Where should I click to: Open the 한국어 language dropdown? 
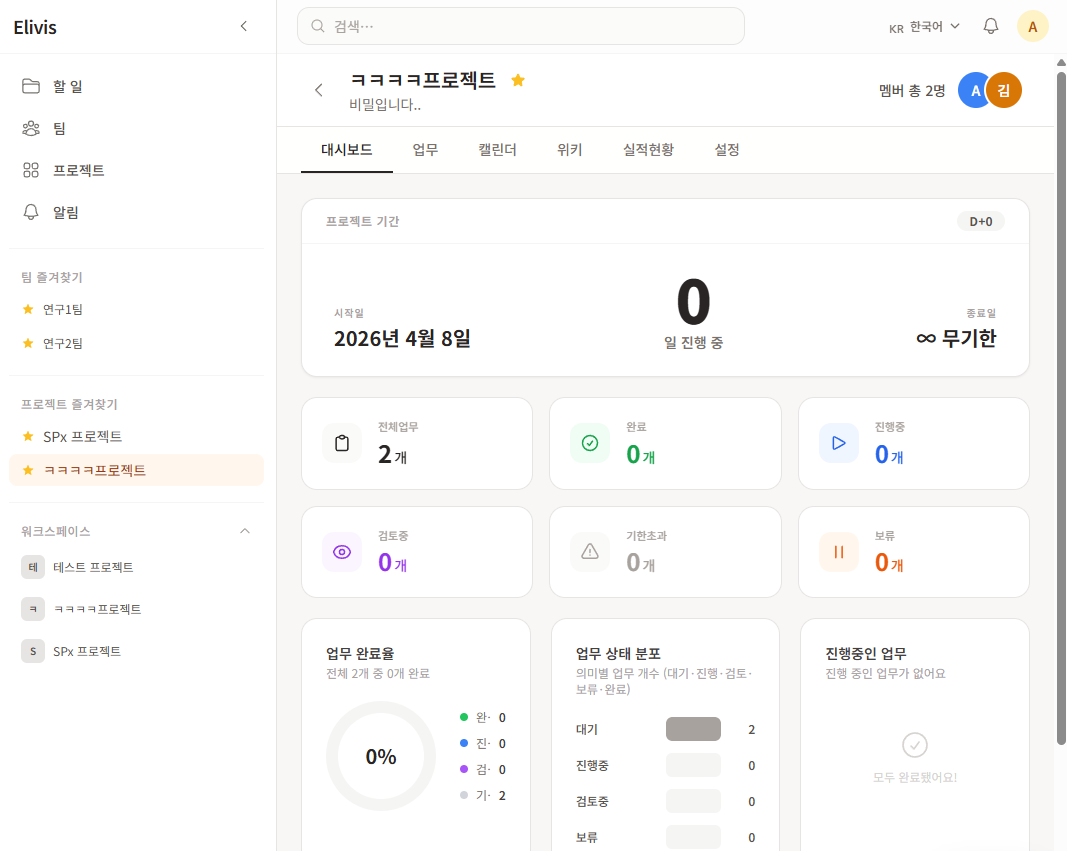coord(924,27)
